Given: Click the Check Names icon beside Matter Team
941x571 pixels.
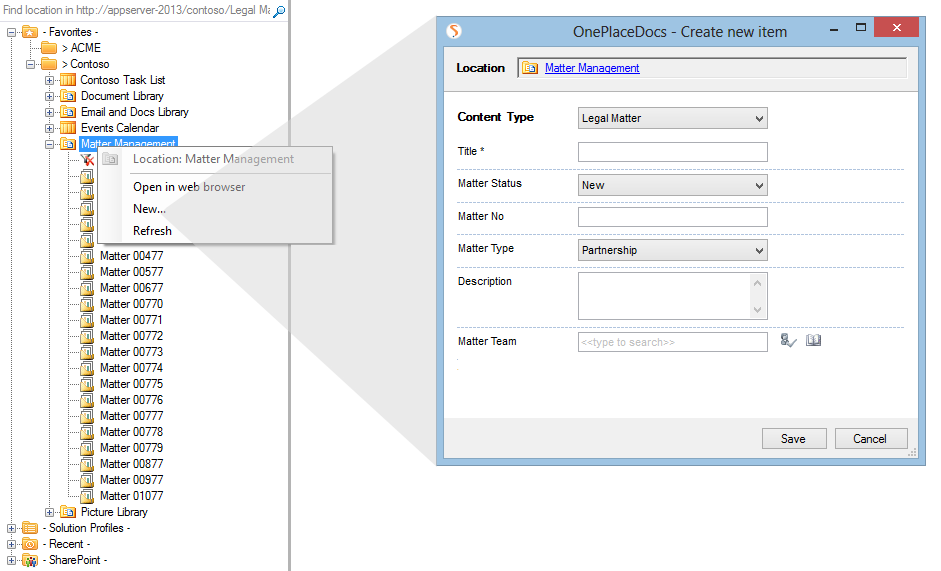Looking at the screenshot, I should coord(788,341).
